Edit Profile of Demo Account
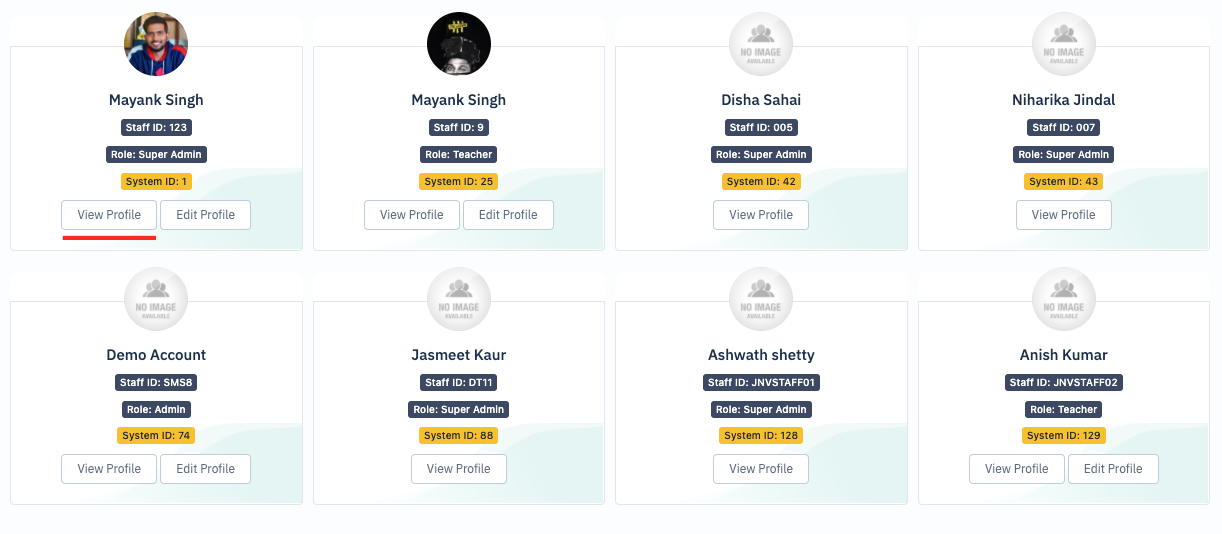The width and height of the screenshot is (1222, 534). click(x=205, y=469)
